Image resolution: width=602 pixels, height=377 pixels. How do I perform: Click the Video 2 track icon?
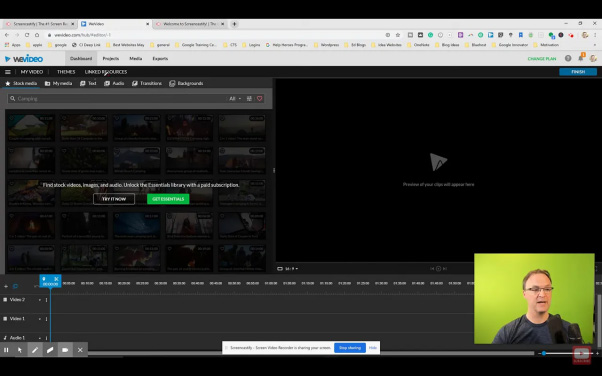pos(5,299)
